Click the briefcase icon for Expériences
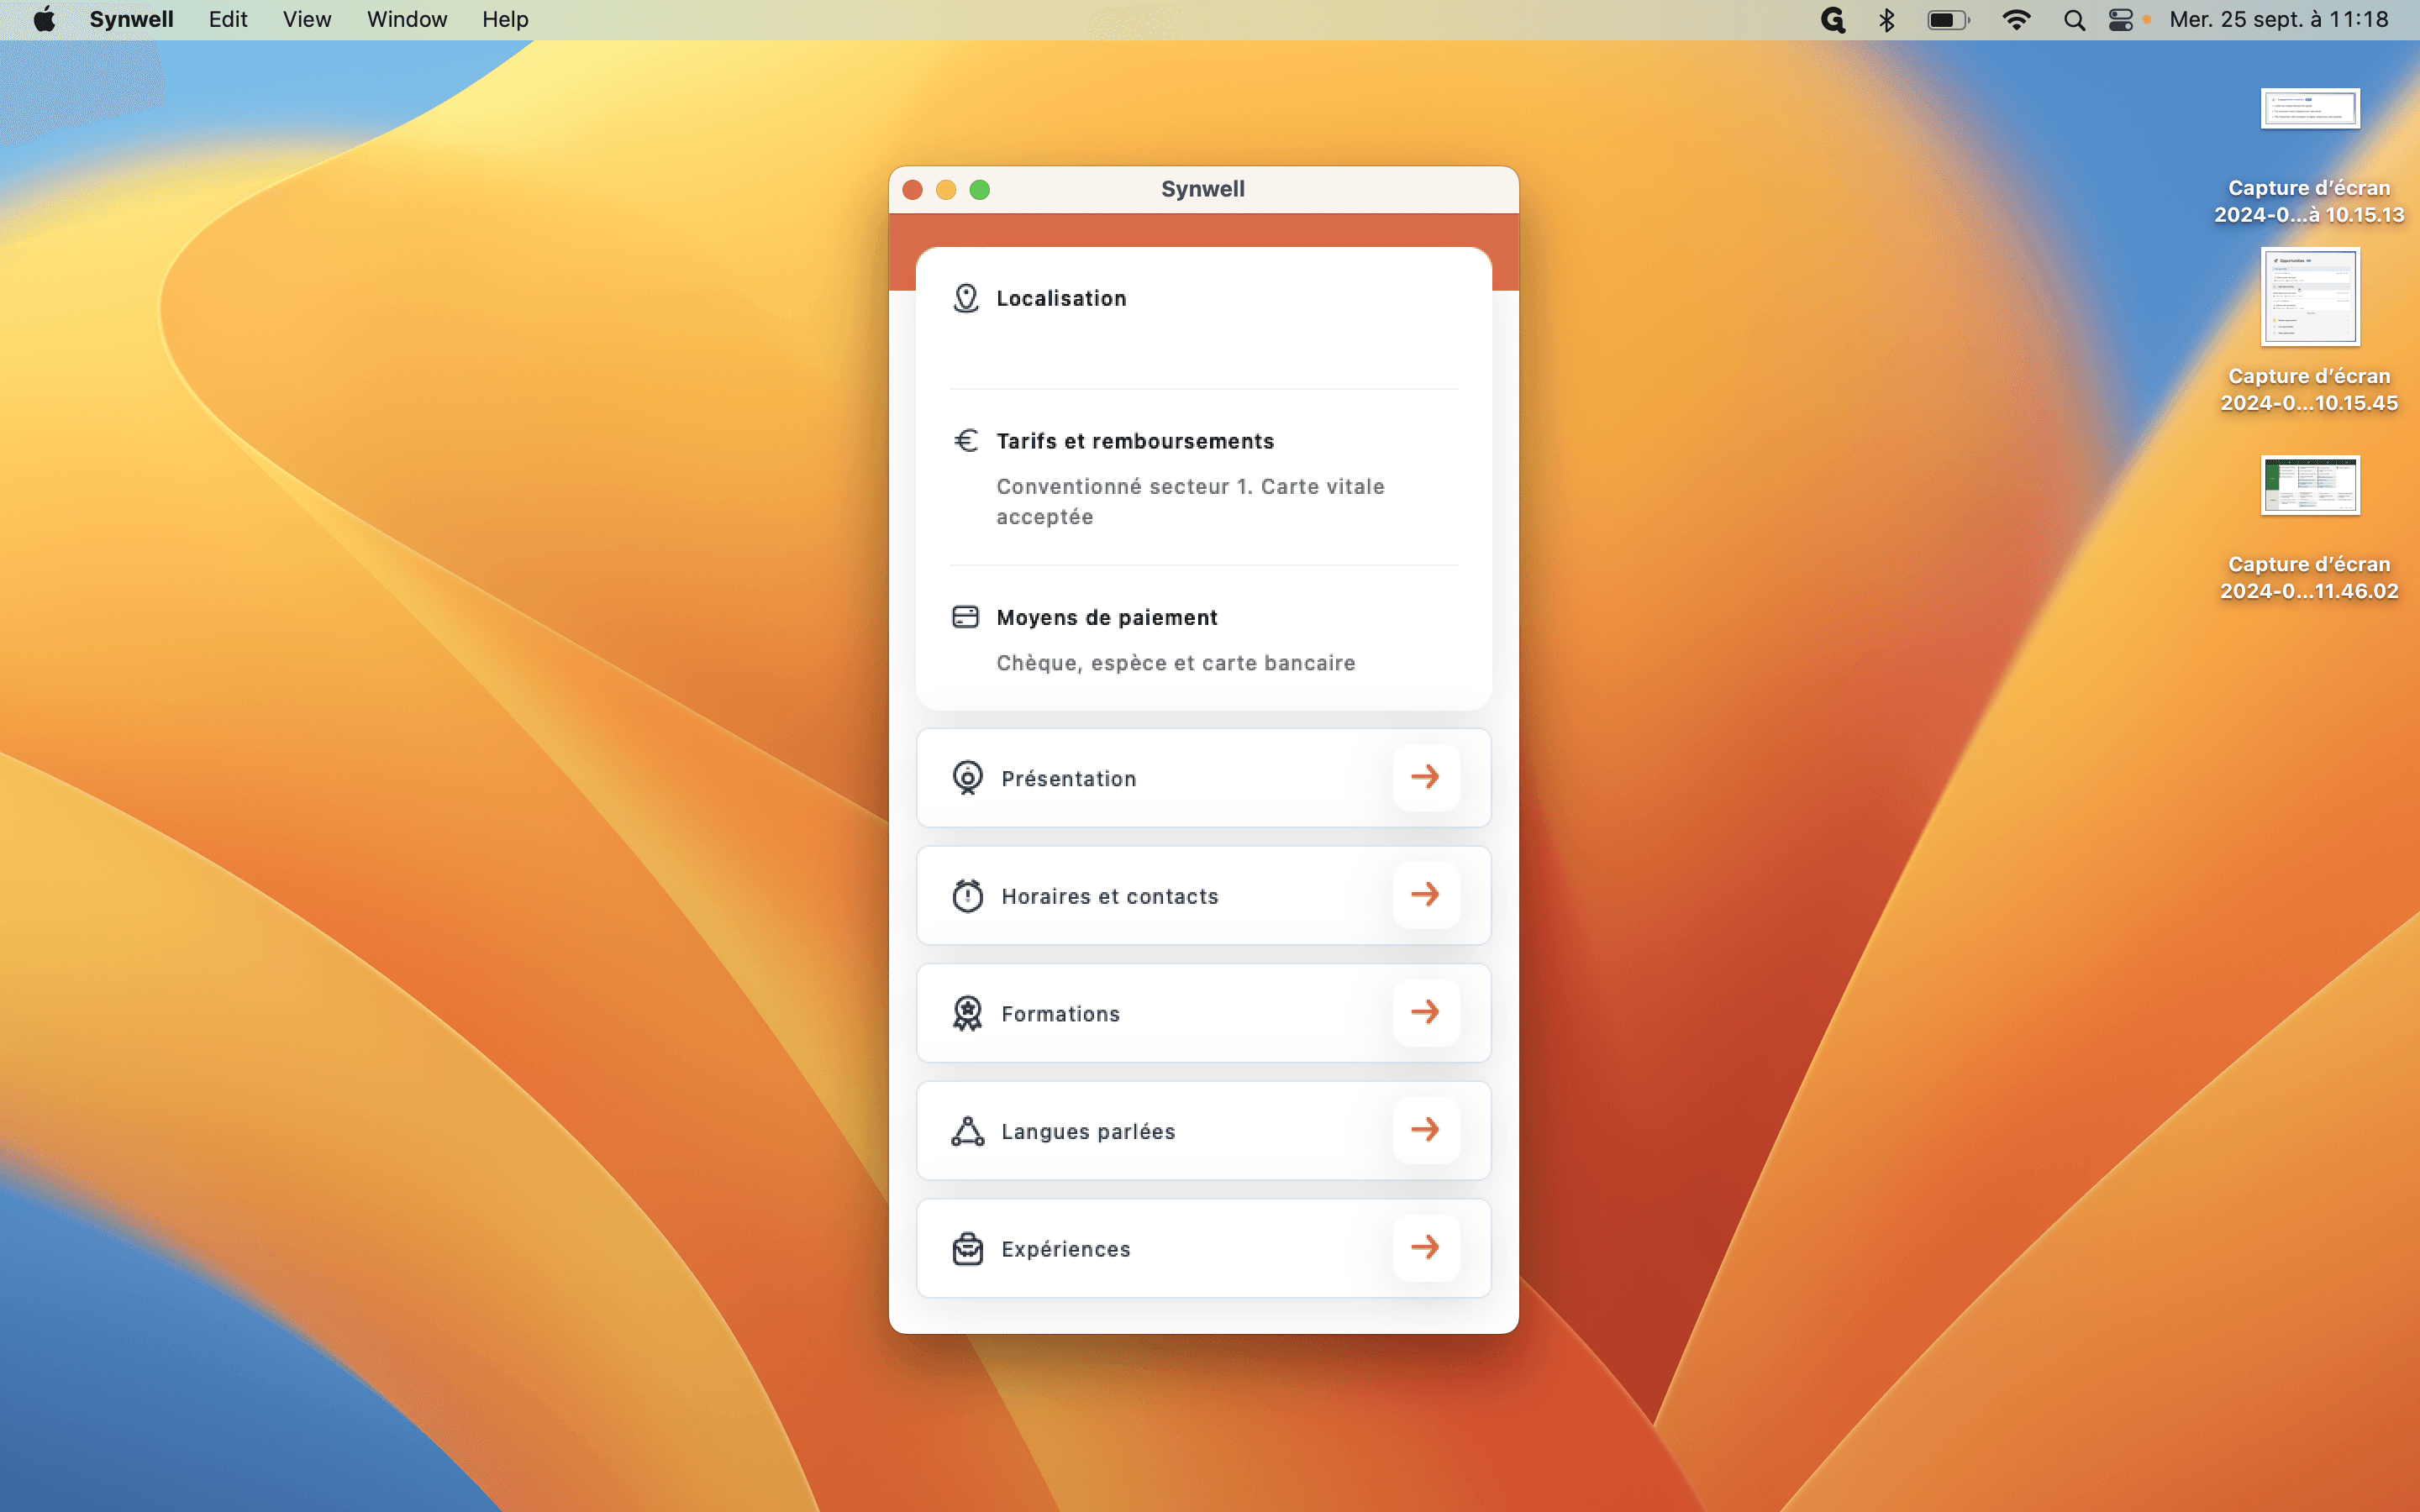Image resolution: width=2420 pixels, height=1512 pixels. (967, 1249)
